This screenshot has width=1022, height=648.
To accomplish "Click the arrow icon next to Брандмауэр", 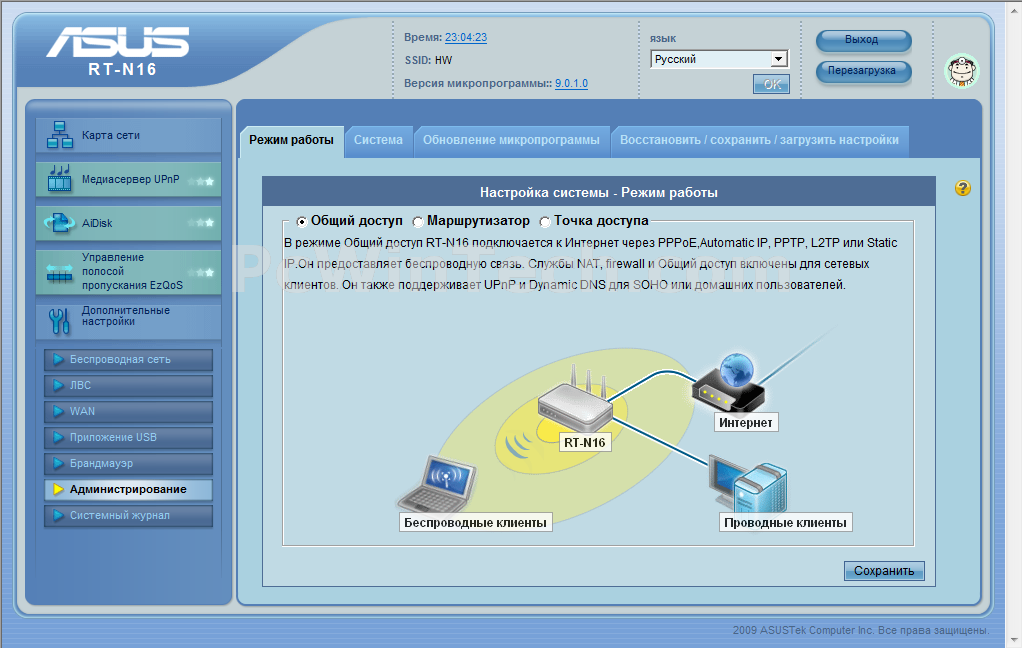I will (58, 464).
